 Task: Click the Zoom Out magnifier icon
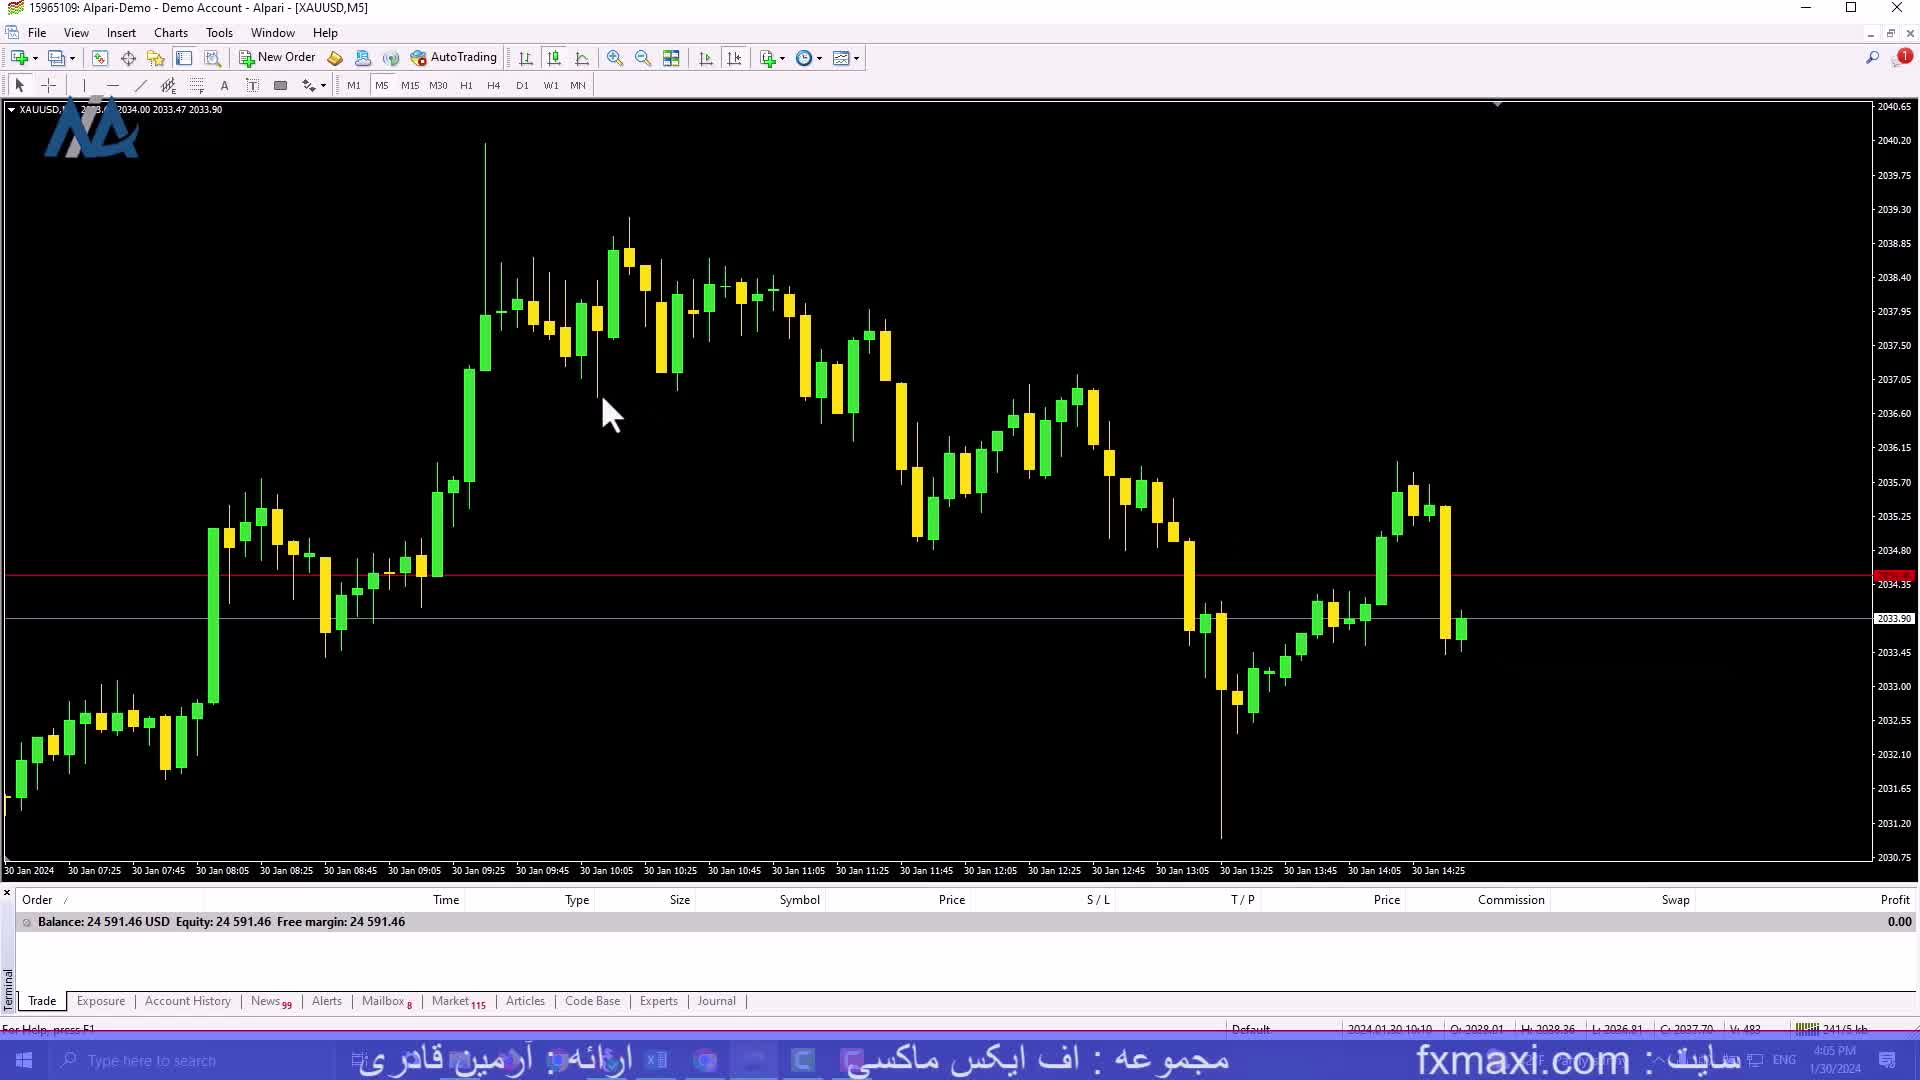pos(643,58)
